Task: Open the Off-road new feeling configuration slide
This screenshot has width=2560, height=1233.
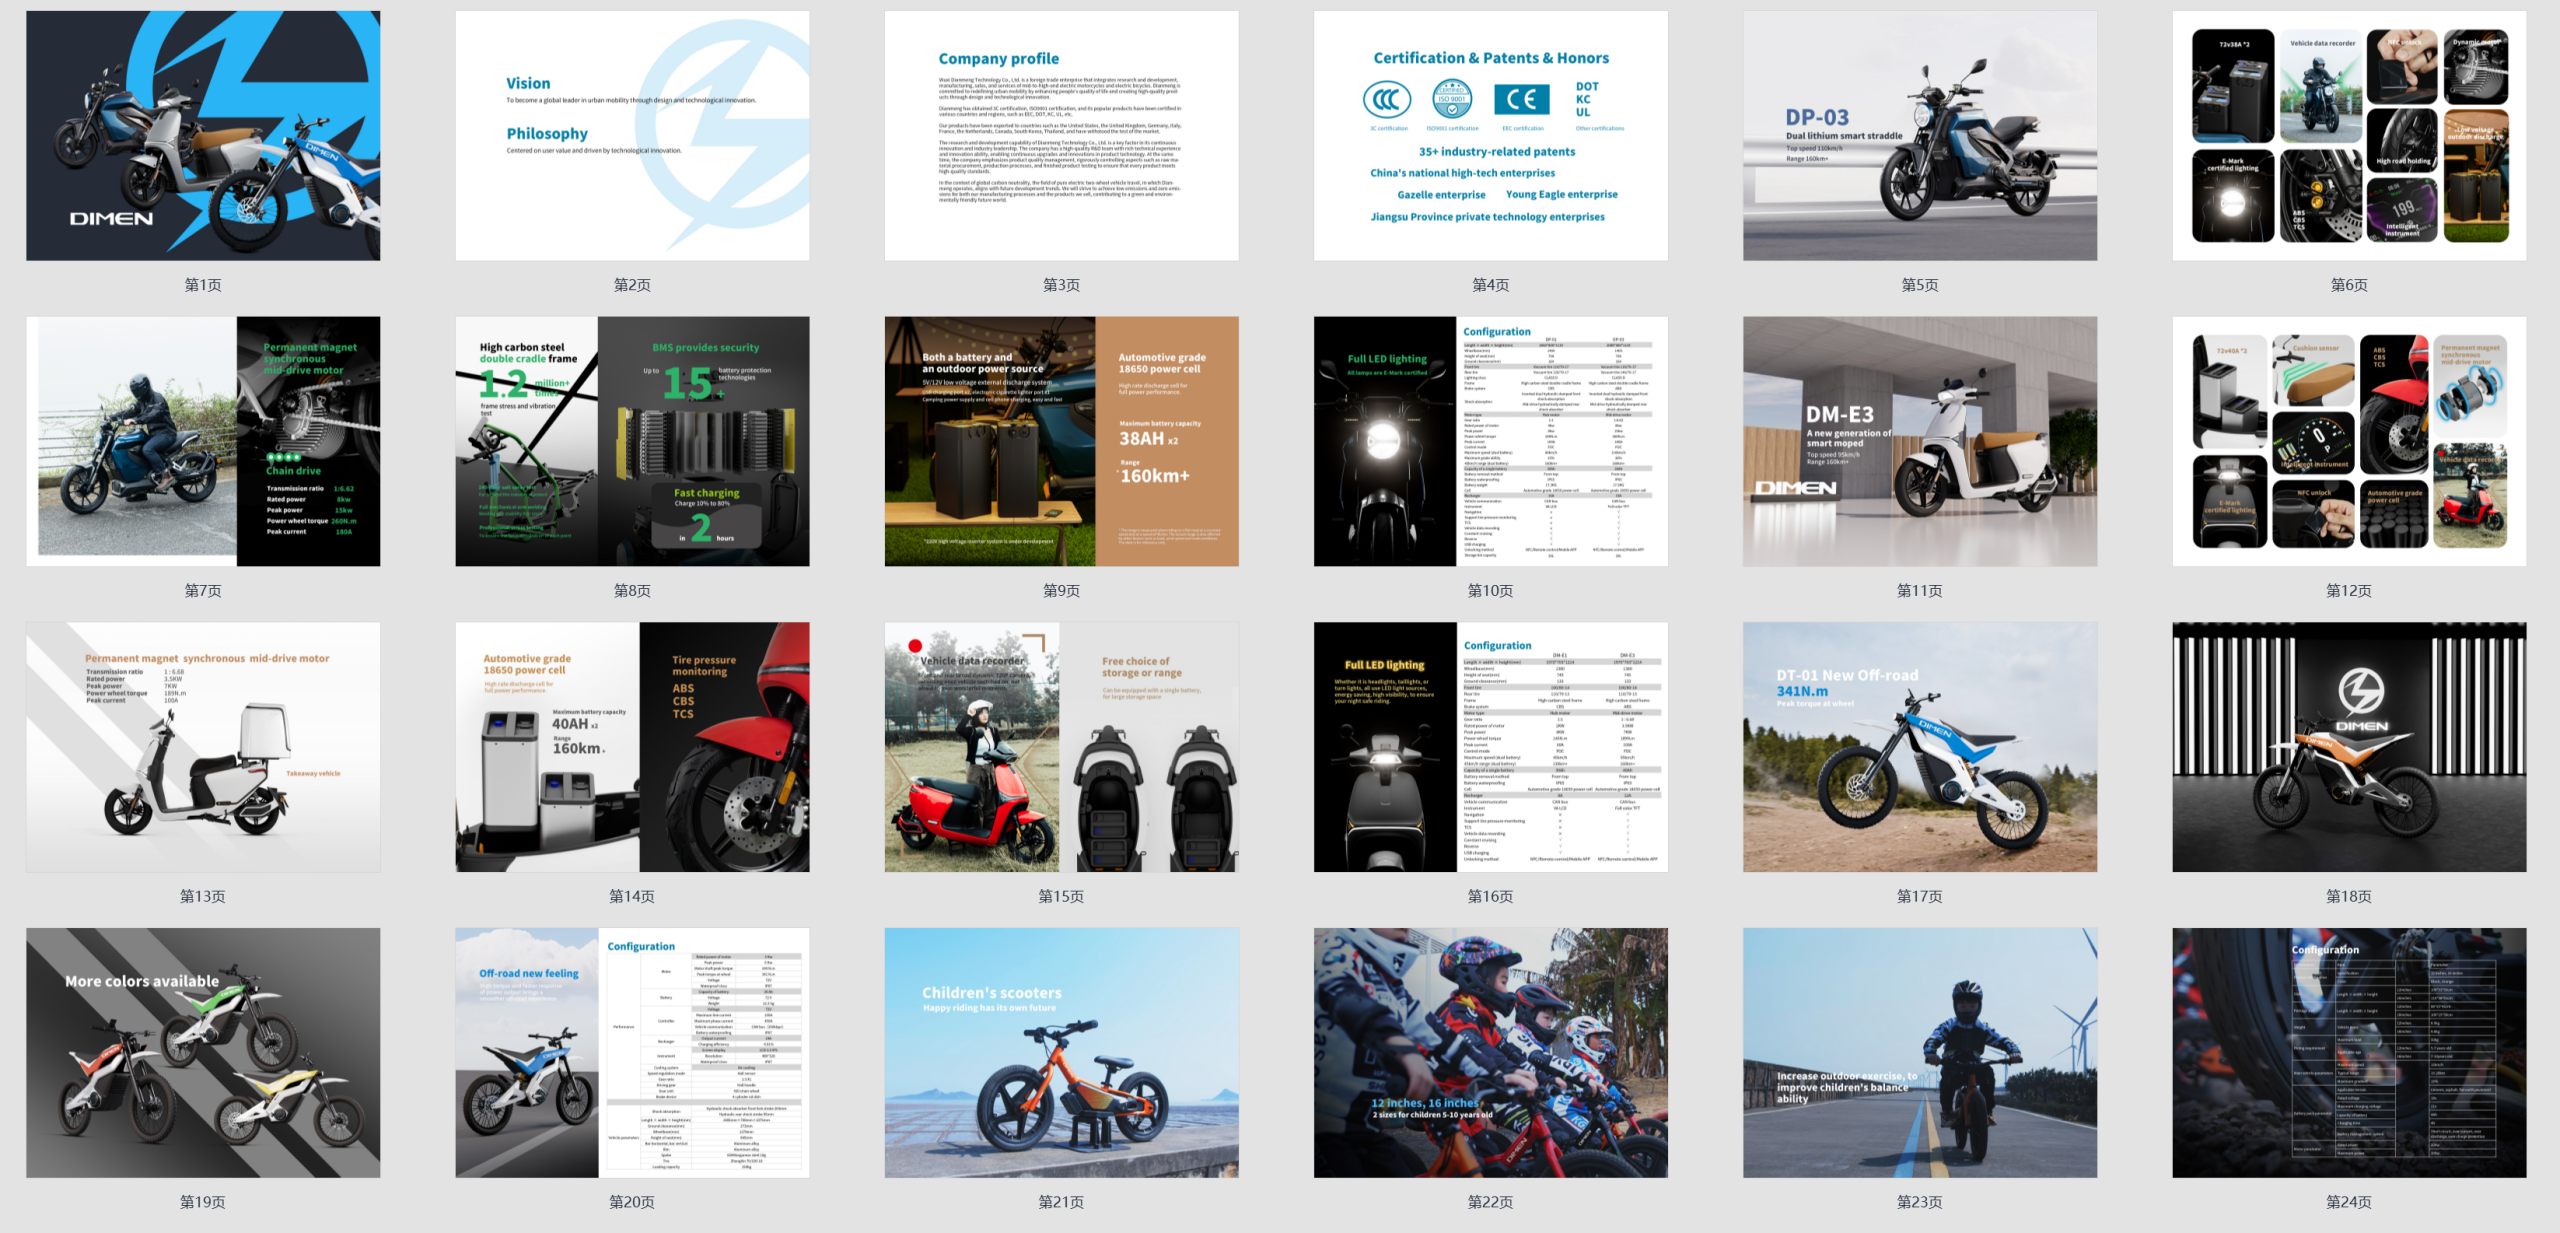Action: pyautogui.click(x=632, y=1052)
